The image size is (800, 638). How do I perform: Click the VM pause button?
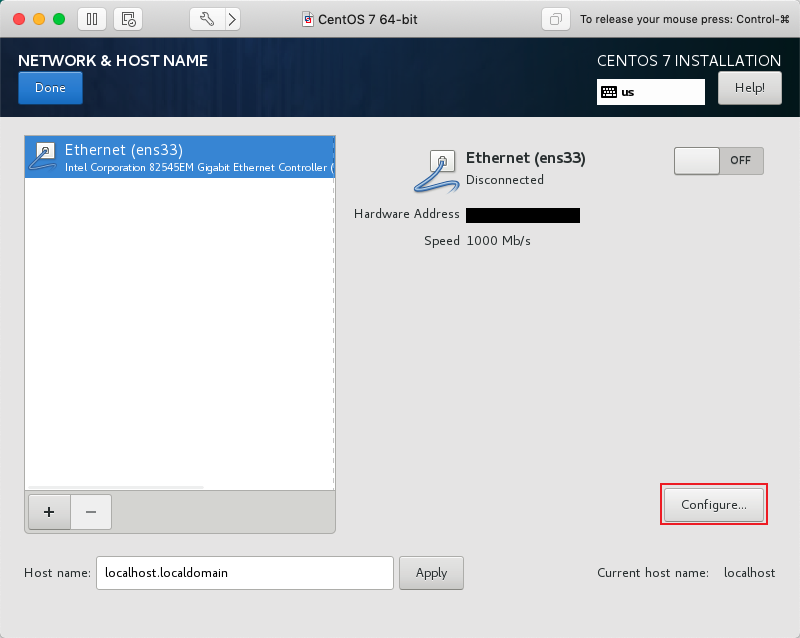[x=92, y=19]
